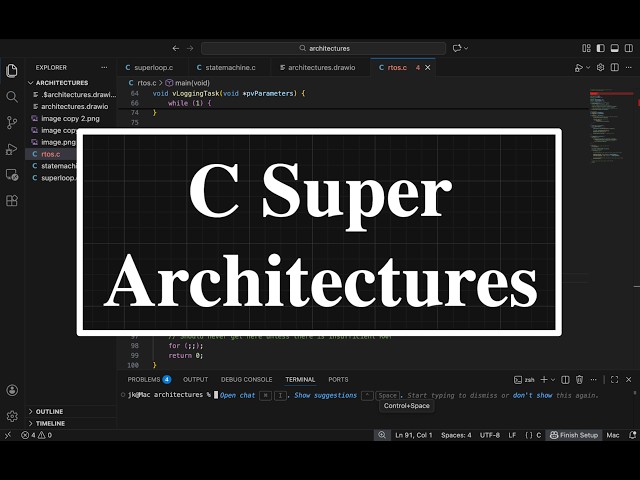Click the editor settings gear icon
Screen dimensions: 640x480
click(x=600, y=67)
